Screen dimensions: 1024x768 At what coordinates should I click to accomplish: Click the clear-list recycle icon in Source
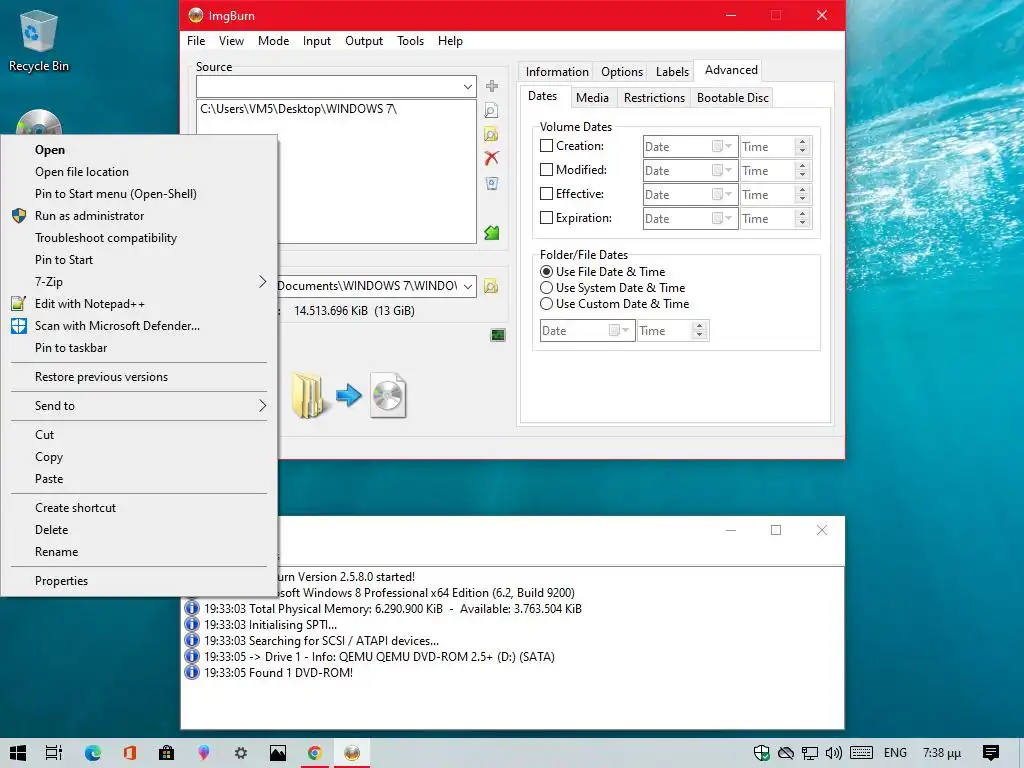[x=492, y=184]
